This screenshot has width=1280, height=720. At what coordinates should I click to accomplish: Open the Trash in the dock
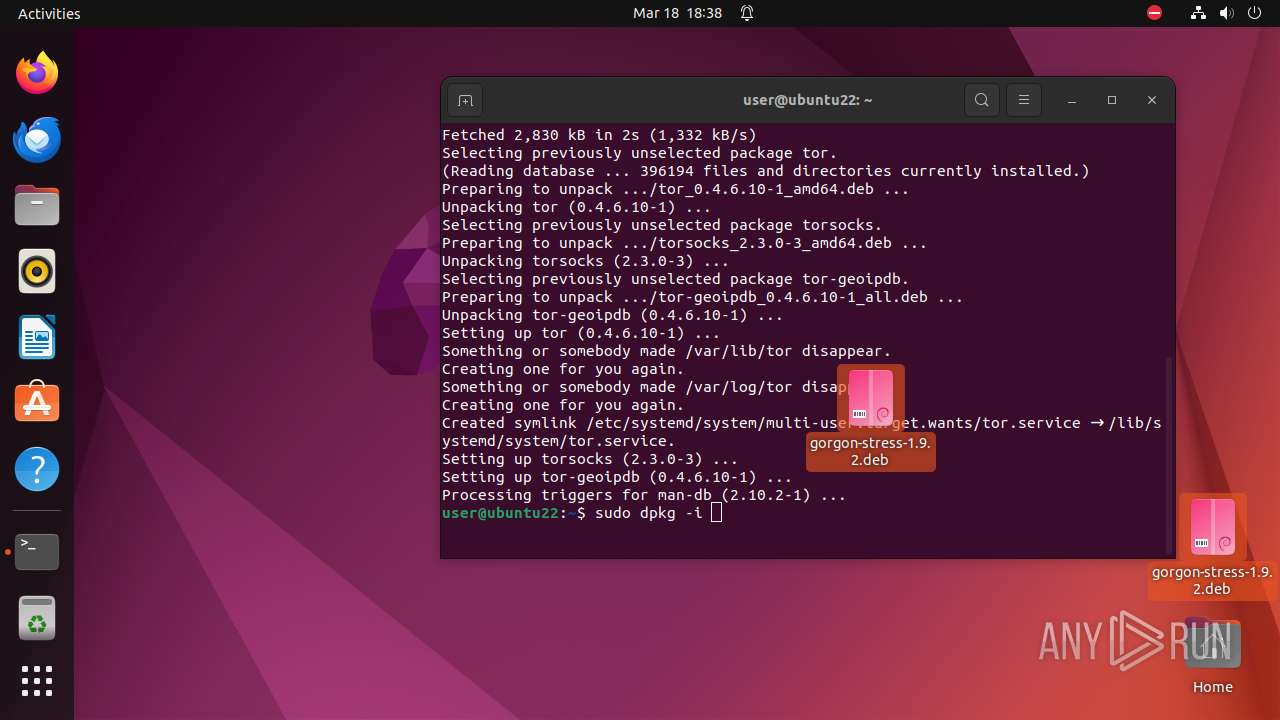click(37, 618)
